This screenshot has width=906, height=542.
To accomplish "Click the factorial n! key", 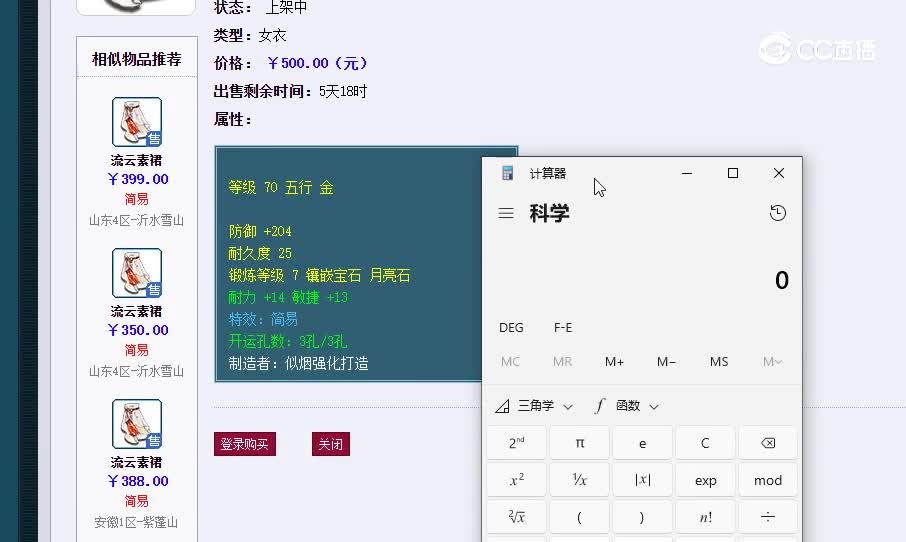I will [x=706, y=517].
